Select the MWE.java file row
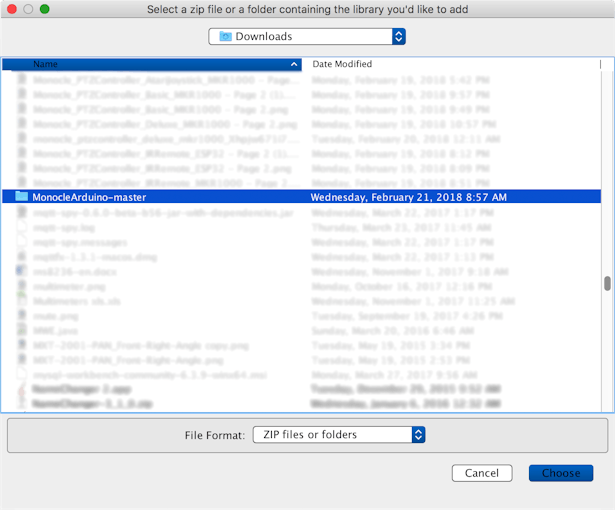This screenshot has height=510, width=615. [301, 331]
